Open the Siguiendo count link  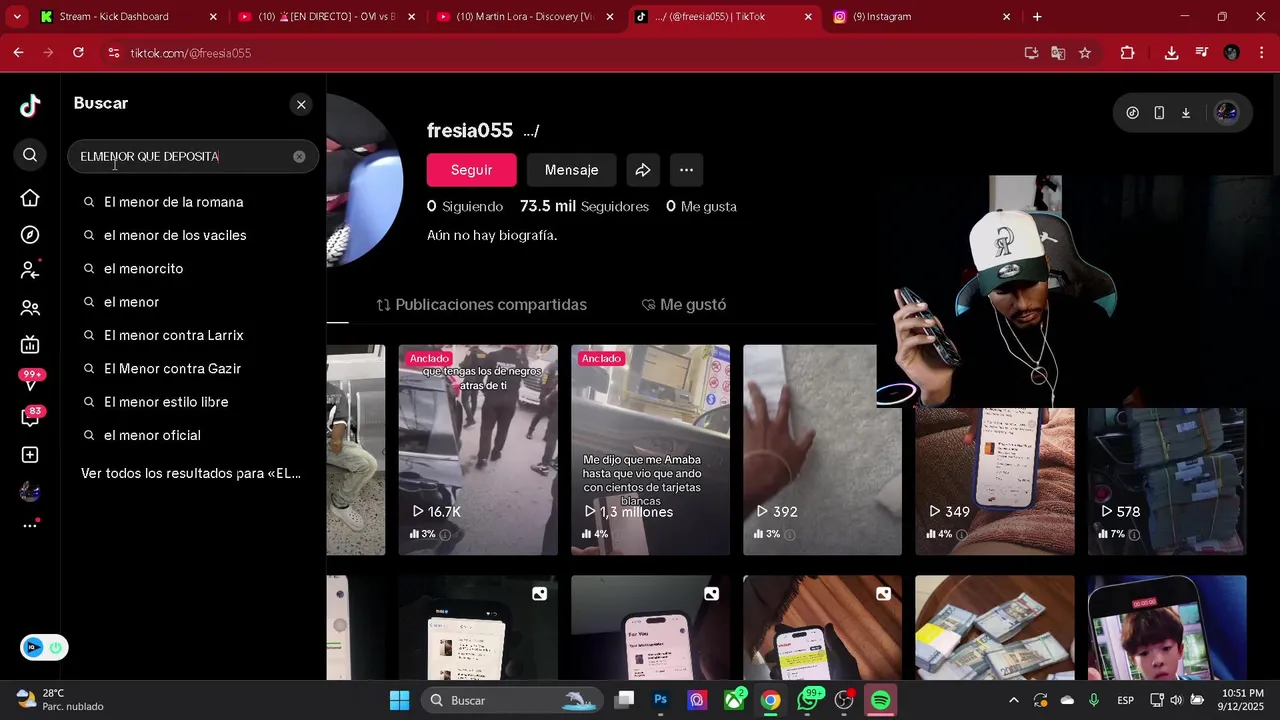(465, 206)
